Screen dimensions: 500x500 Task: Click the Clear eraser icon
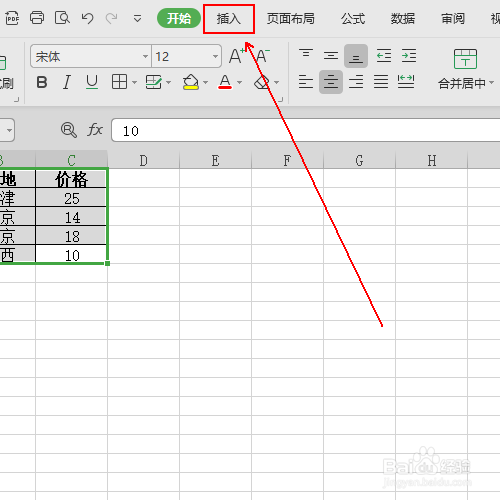(x=262, y=82)
